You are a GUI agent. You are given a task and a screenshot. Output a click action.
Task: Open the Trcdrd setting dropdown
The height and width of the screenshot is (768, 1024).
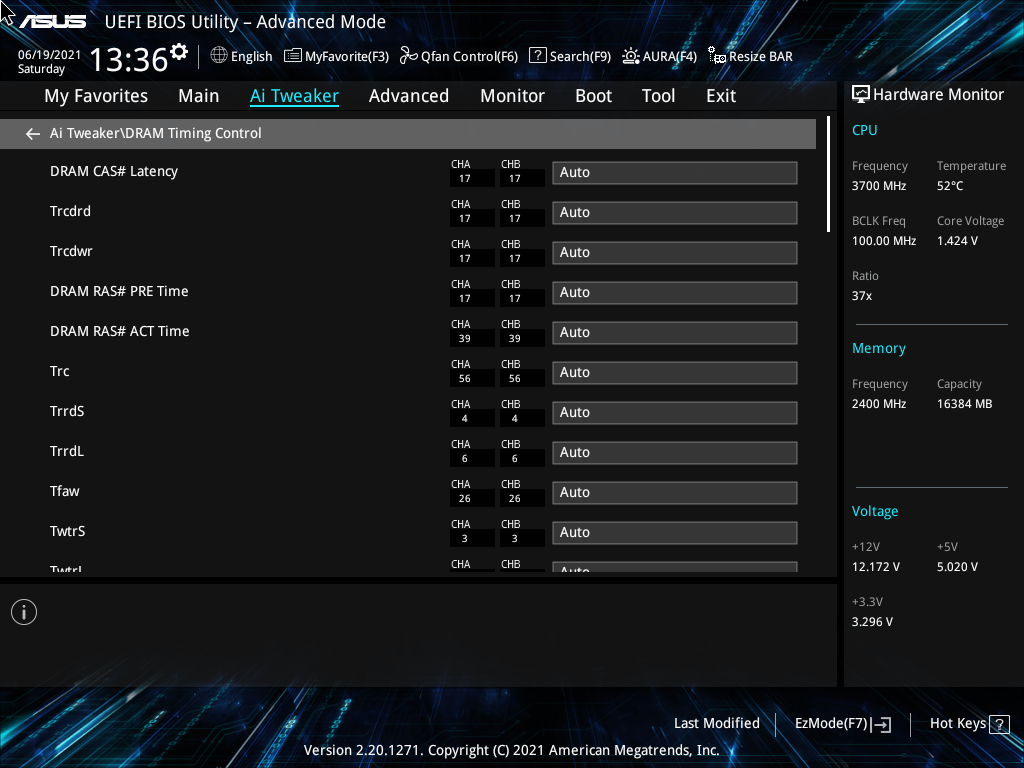tap(674, 212)
